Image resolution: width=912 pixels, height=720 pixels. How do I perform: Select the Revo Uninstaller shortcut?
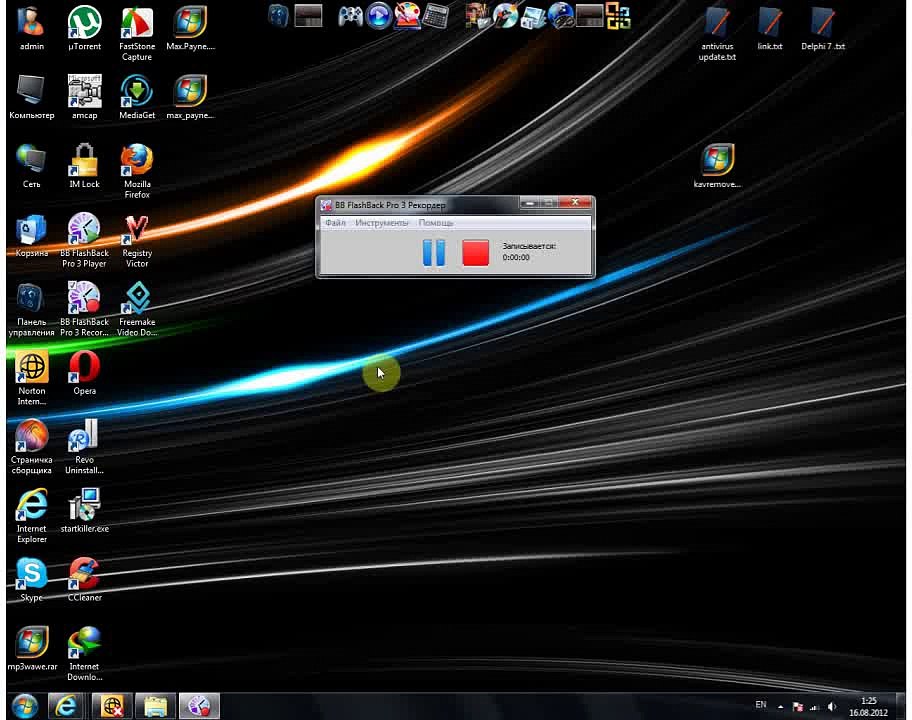pos(84,447)
